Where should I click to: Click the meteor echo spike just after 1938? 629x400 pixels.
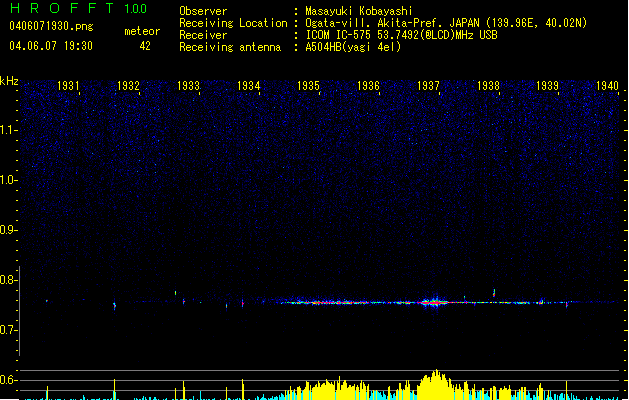(494, 293)
